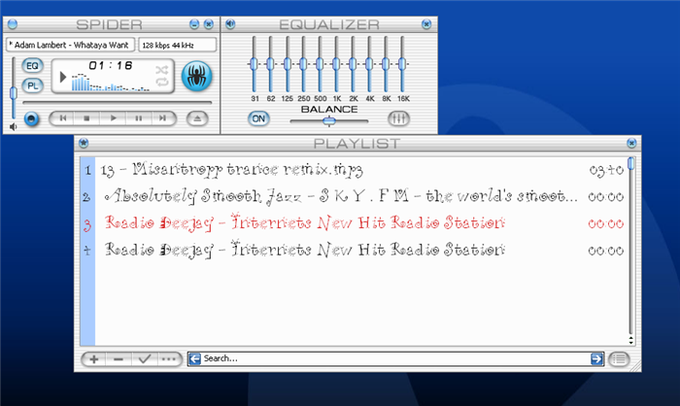Adjust the 4K equalizer band

pyautogui.click(x=369, y=64)
